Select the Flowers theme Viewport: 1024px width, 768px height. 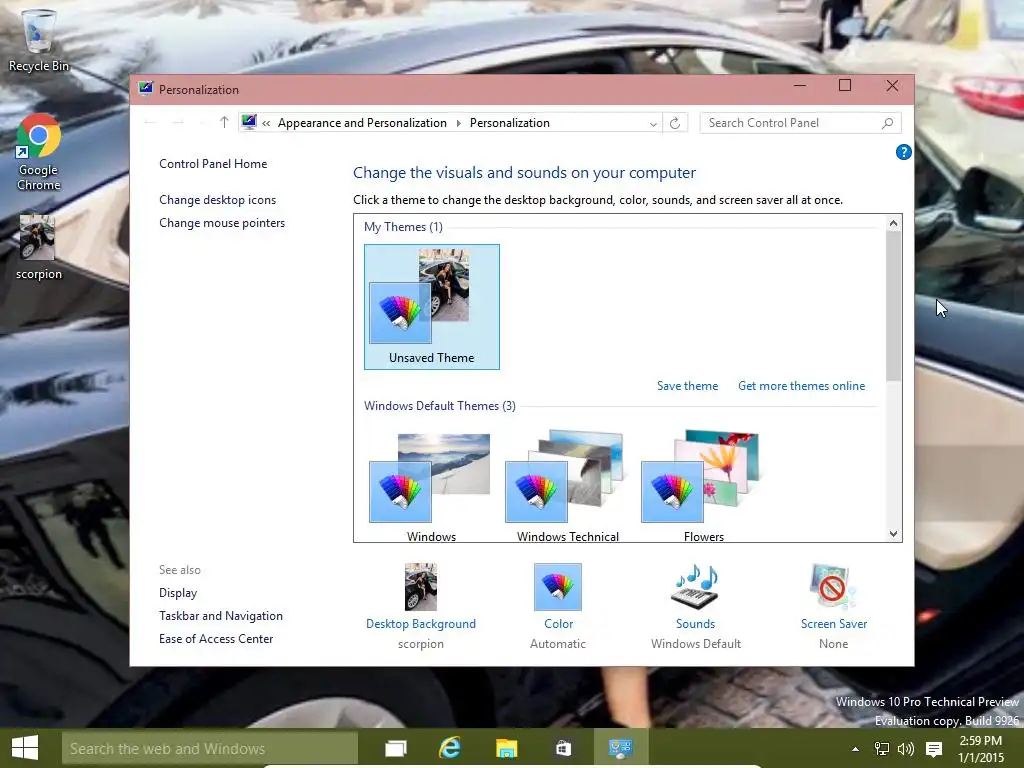[703, 487]
